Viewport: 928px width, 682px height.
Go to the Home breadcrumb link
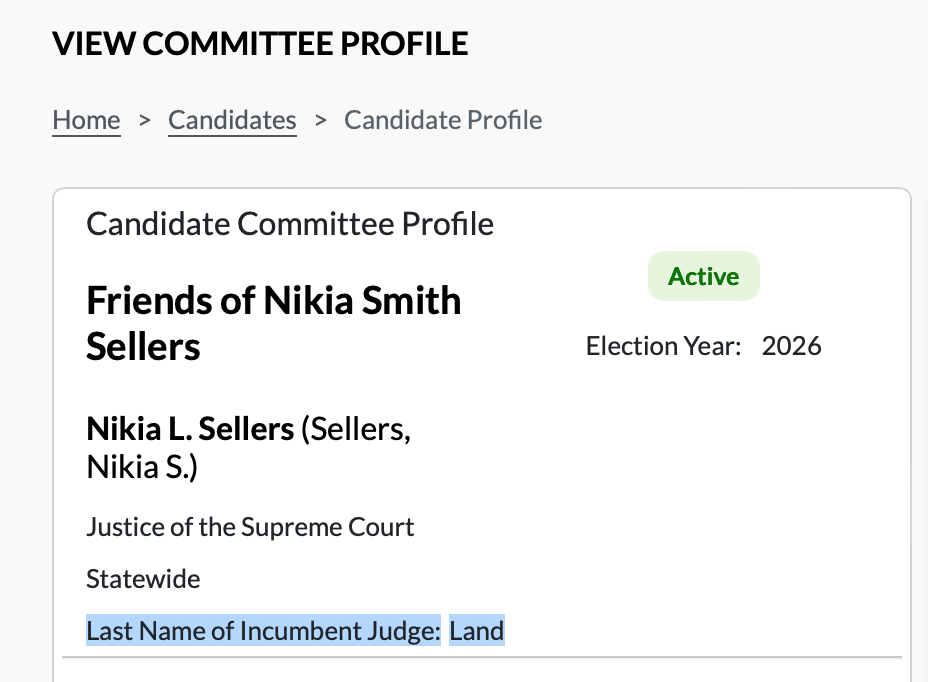coord(86,121)
